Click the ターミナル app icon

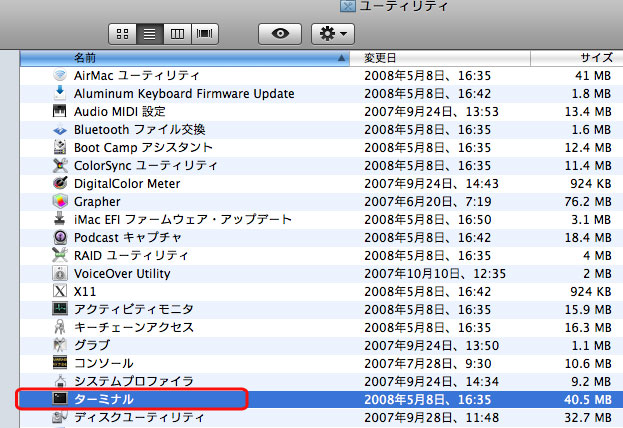tap(60, 399)
